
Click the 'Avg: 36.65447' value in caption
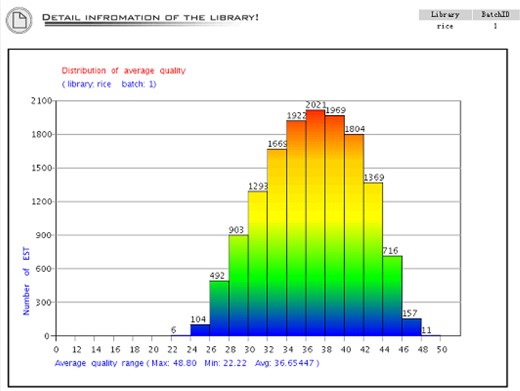click(285, 363)
